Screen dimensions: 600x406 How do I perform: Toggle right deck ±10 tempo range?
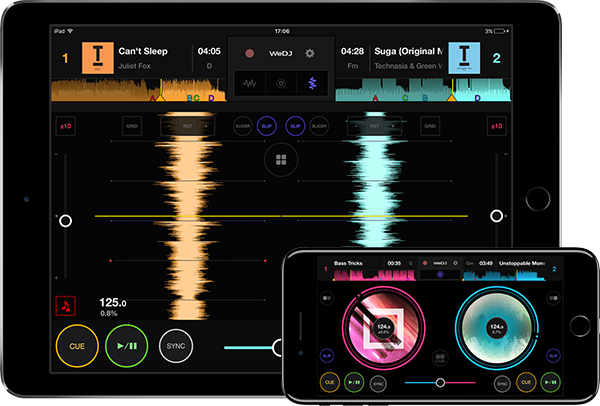click(497, 126)
